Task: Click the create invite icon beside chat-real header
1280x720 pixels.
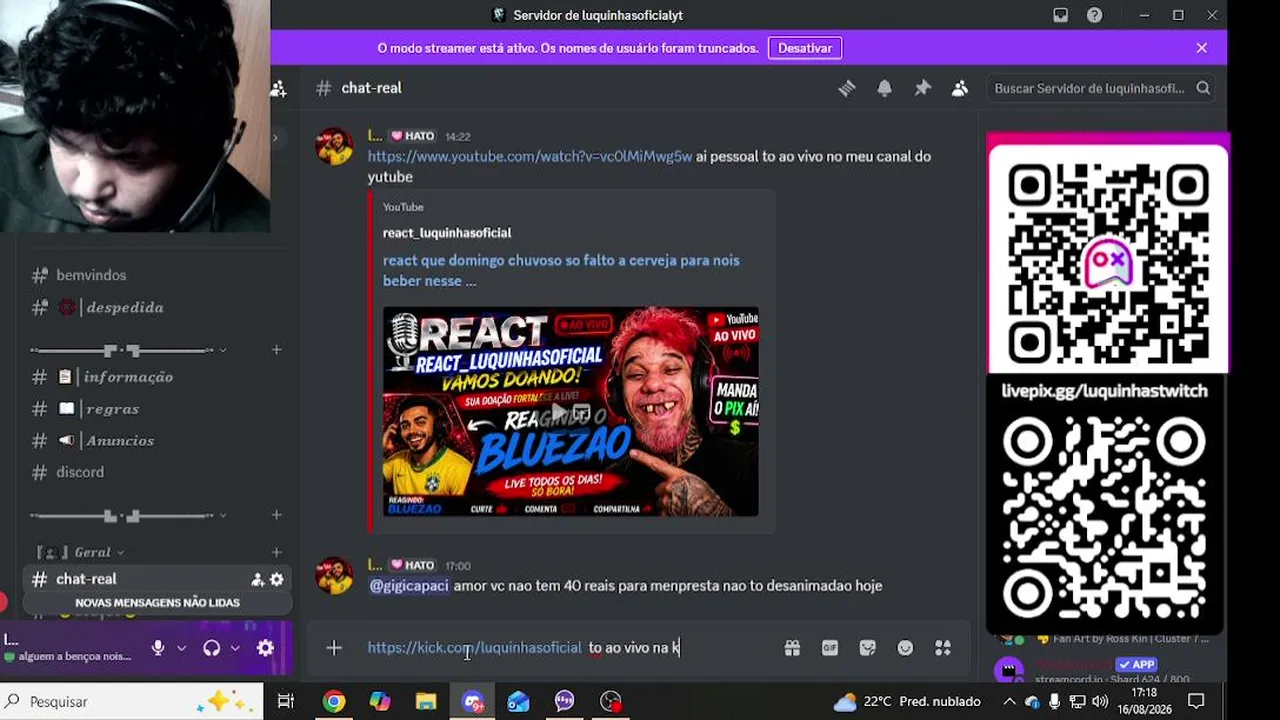Action: pyautogui.click(x=278, y=89)
